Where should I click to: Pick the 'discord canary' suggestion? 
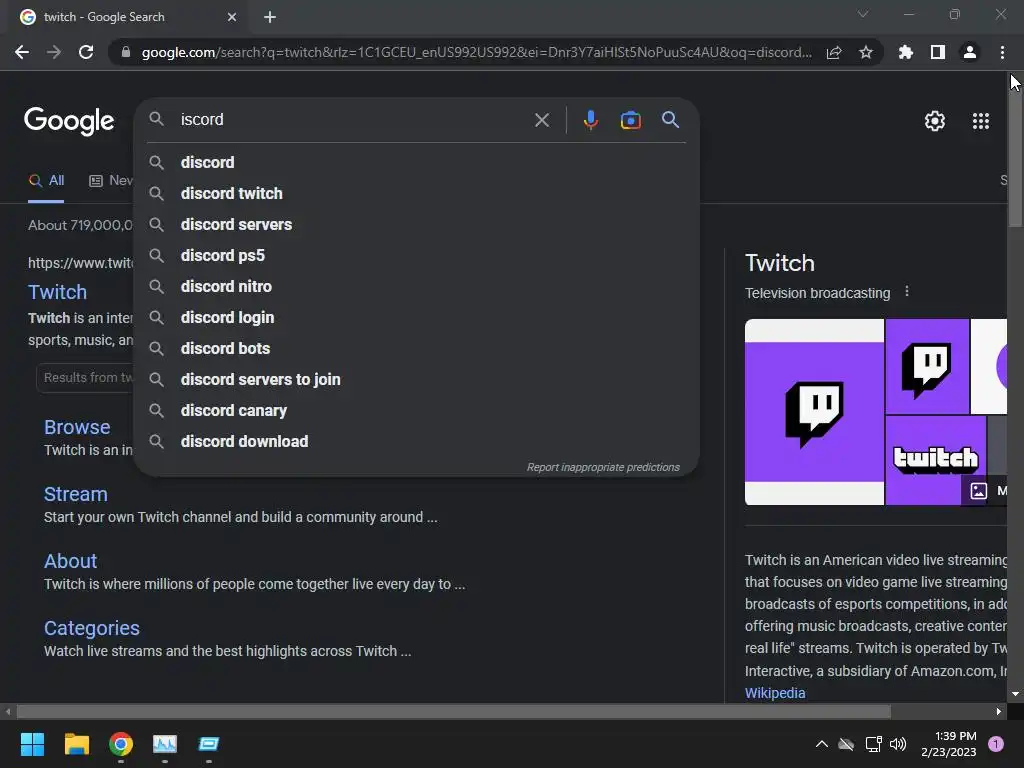[x=417, y=411]
